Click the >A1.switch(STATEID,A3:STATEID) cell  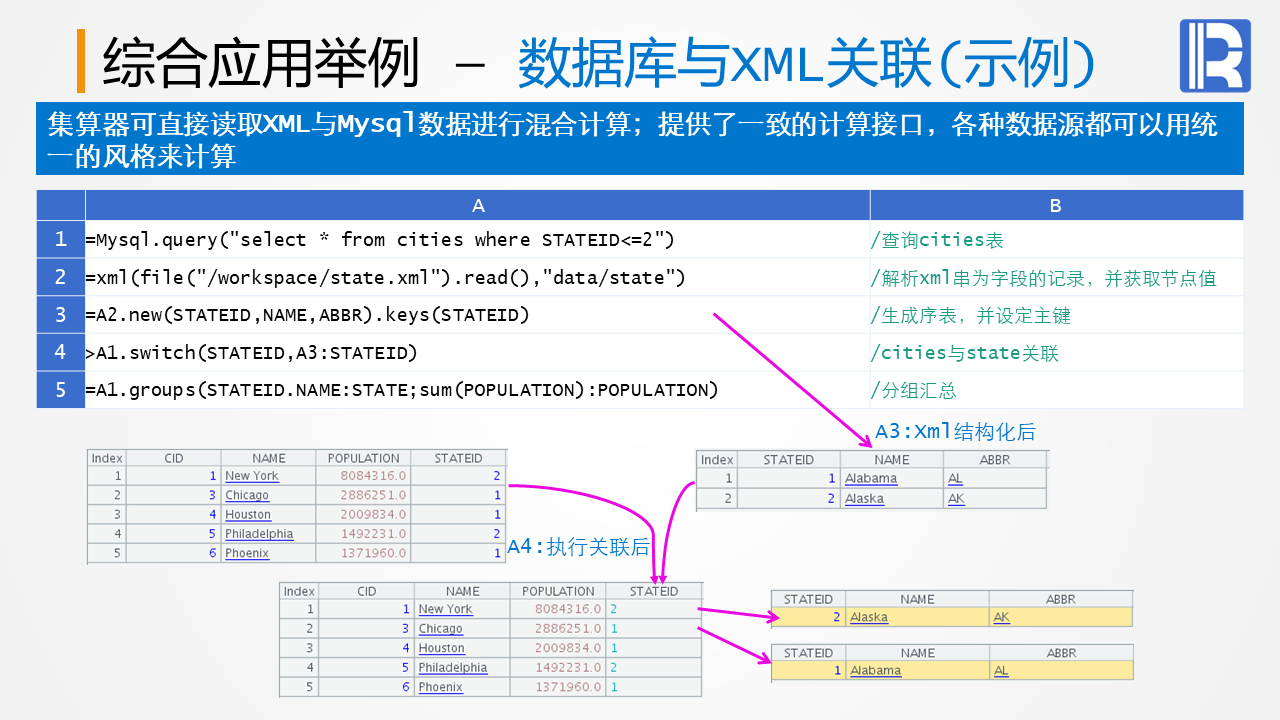(x=478, y=353)
